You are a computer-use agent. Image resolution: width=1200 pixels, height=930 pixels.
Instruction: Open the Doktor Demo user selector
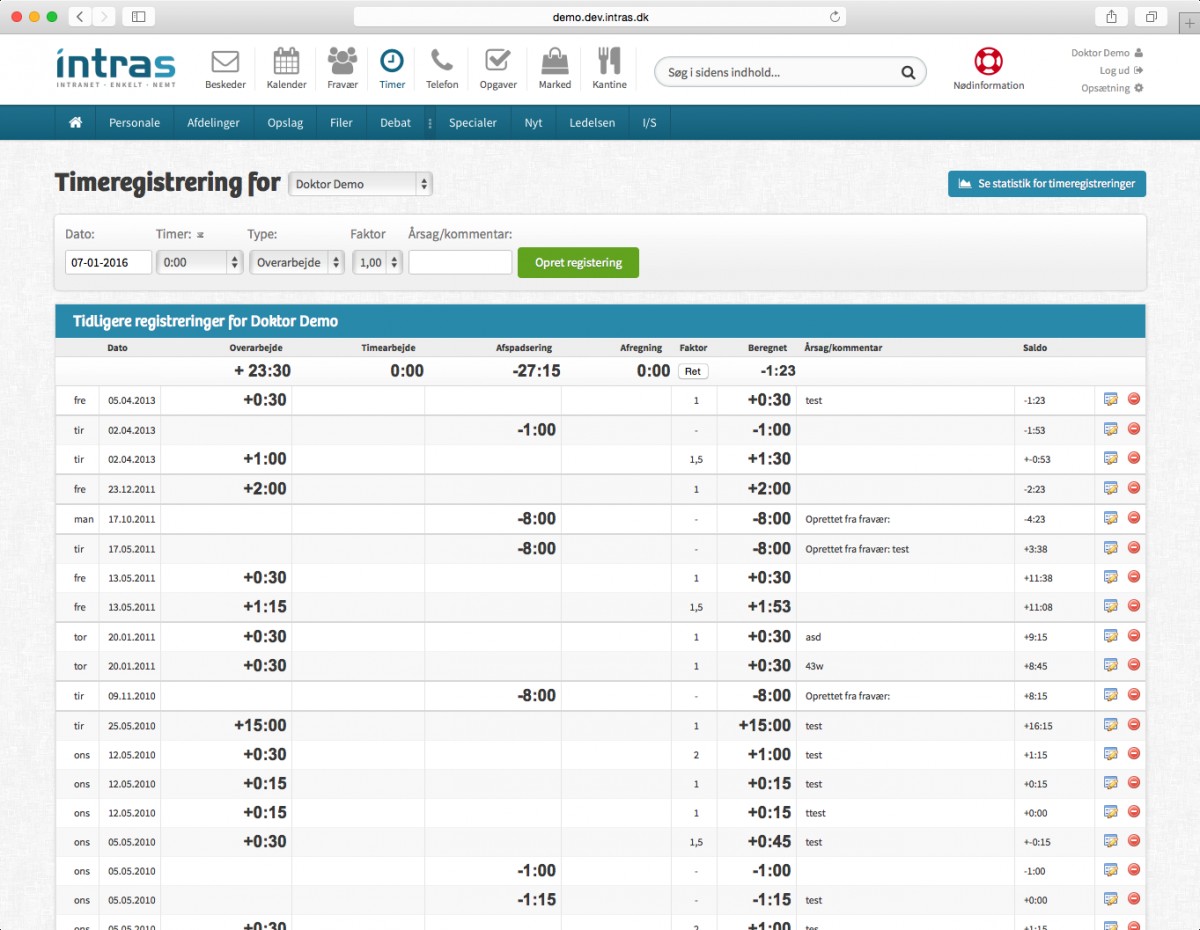pos(360,184)
